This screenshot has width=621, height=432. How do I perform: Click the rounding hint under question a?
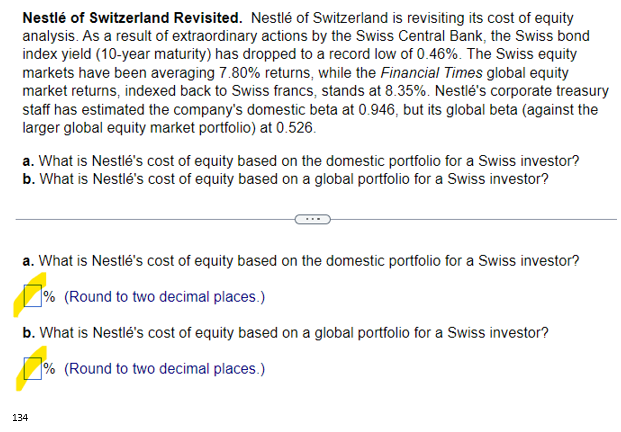[x=165, y=297]
